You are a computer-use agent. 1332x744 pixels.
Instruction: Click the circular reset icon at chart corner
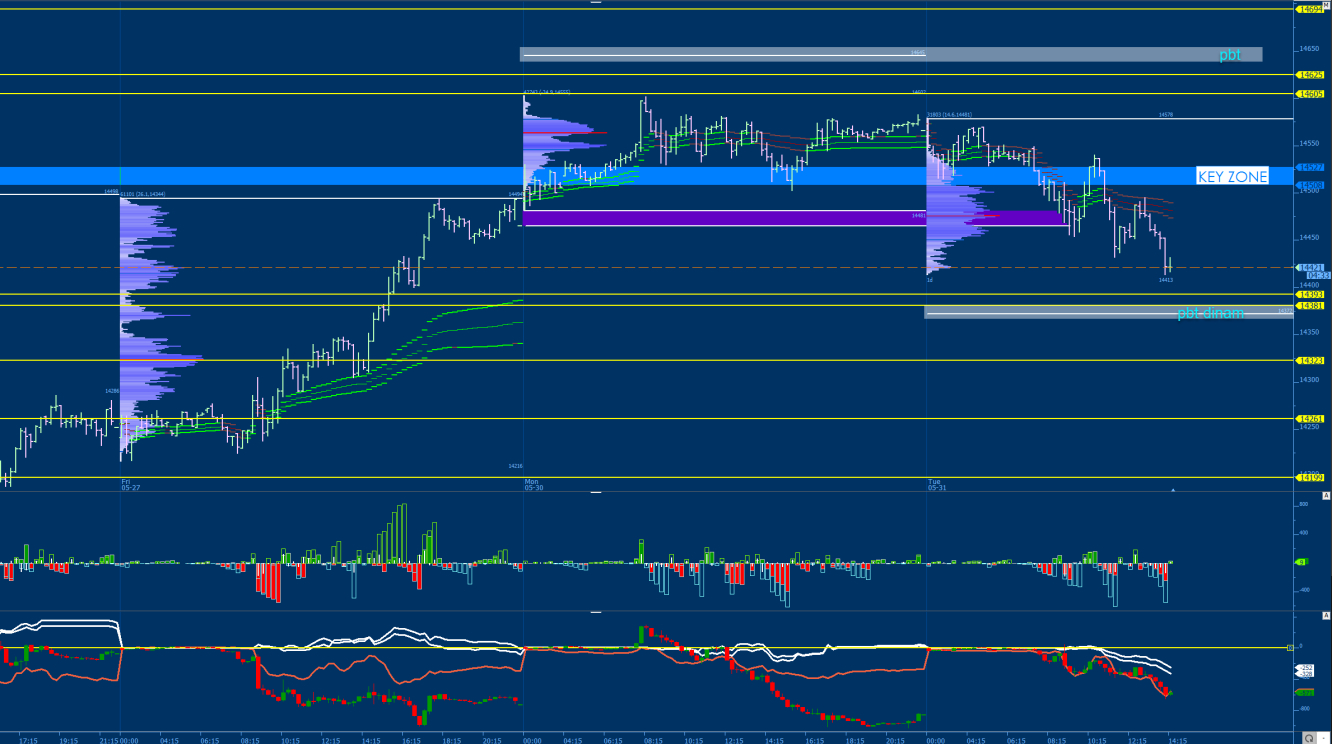click(1309, 737)
